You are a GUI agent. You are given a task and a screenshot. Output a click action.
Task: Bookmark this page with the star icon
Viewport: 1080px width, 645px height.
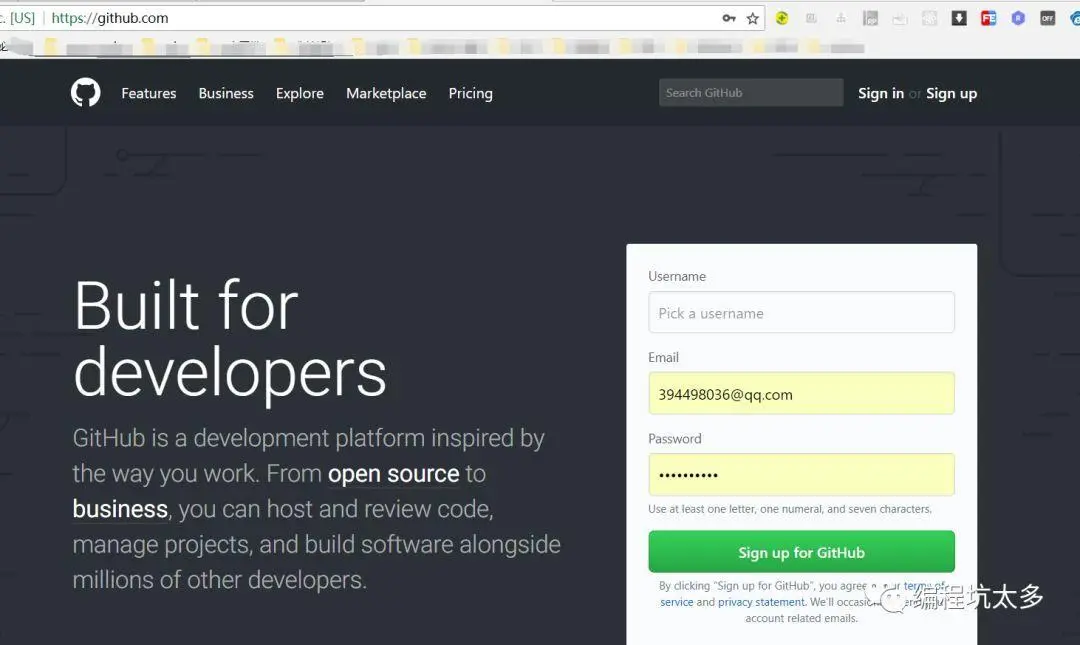(x=753, y=19)
